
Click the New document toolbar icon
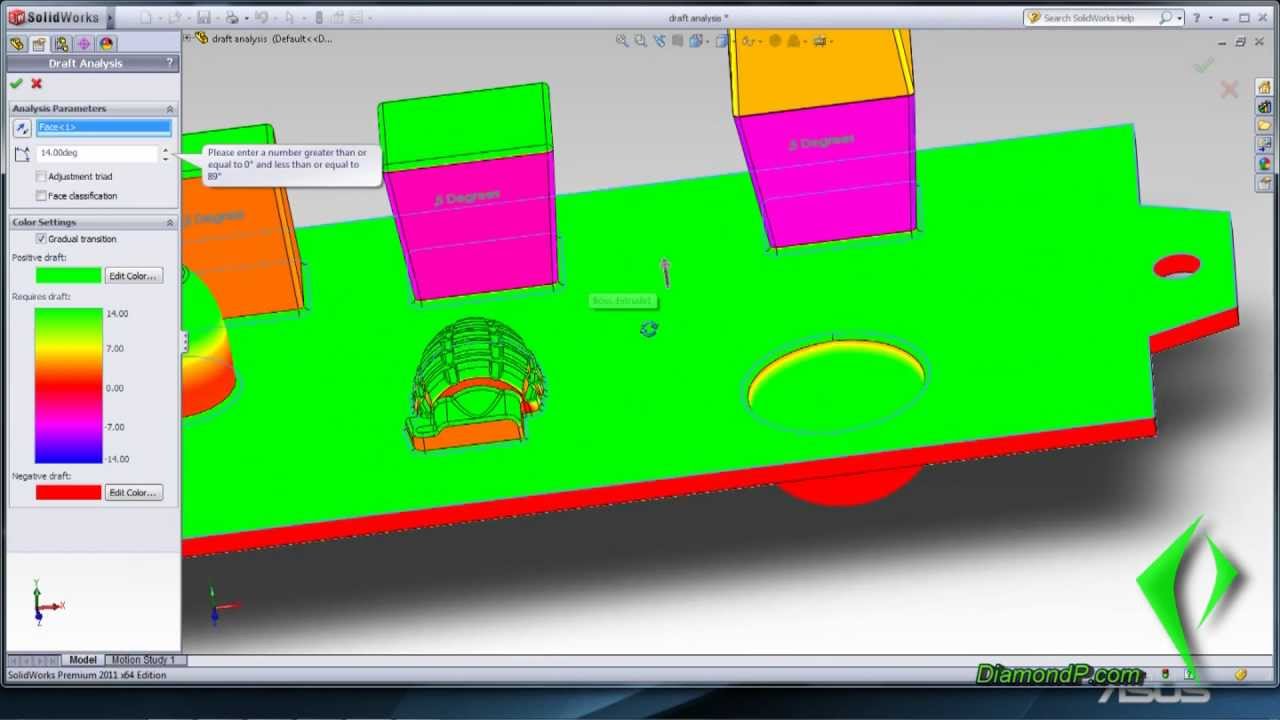click(147, 18)
